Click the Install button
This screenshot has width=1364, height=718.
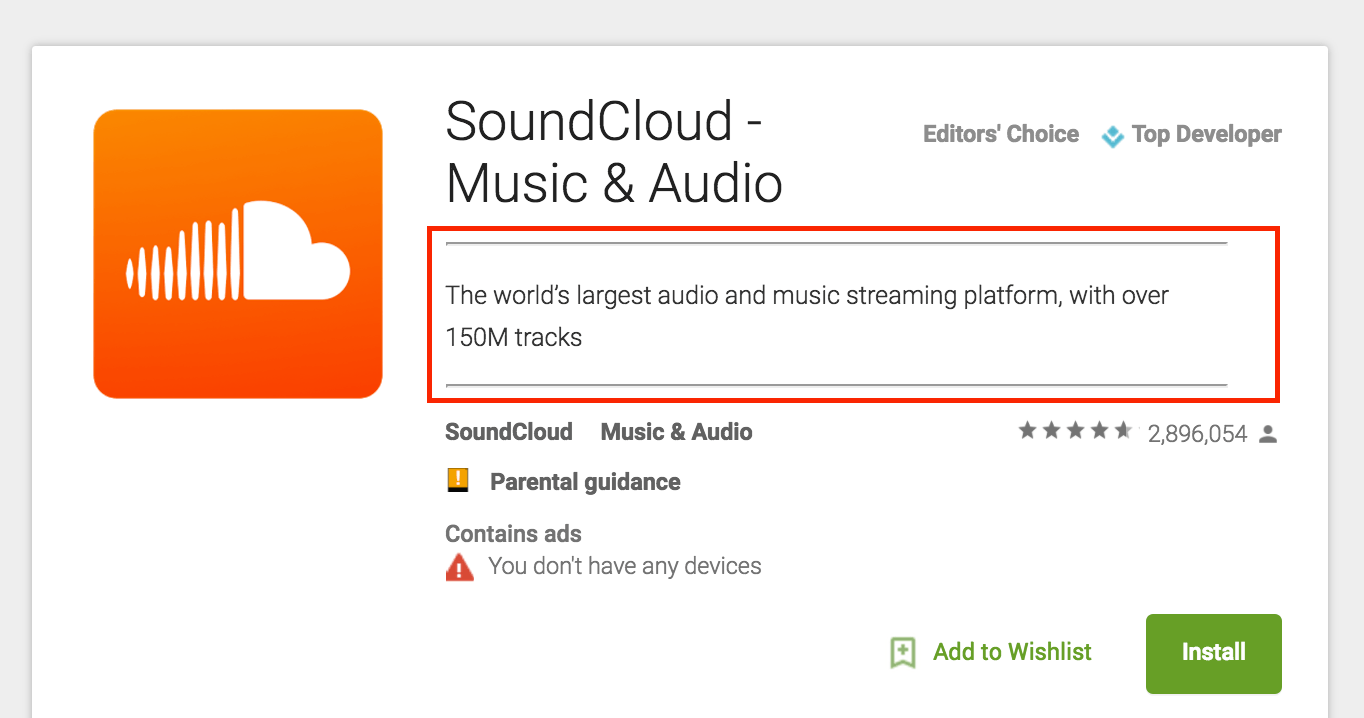(x=1213, y=653)
